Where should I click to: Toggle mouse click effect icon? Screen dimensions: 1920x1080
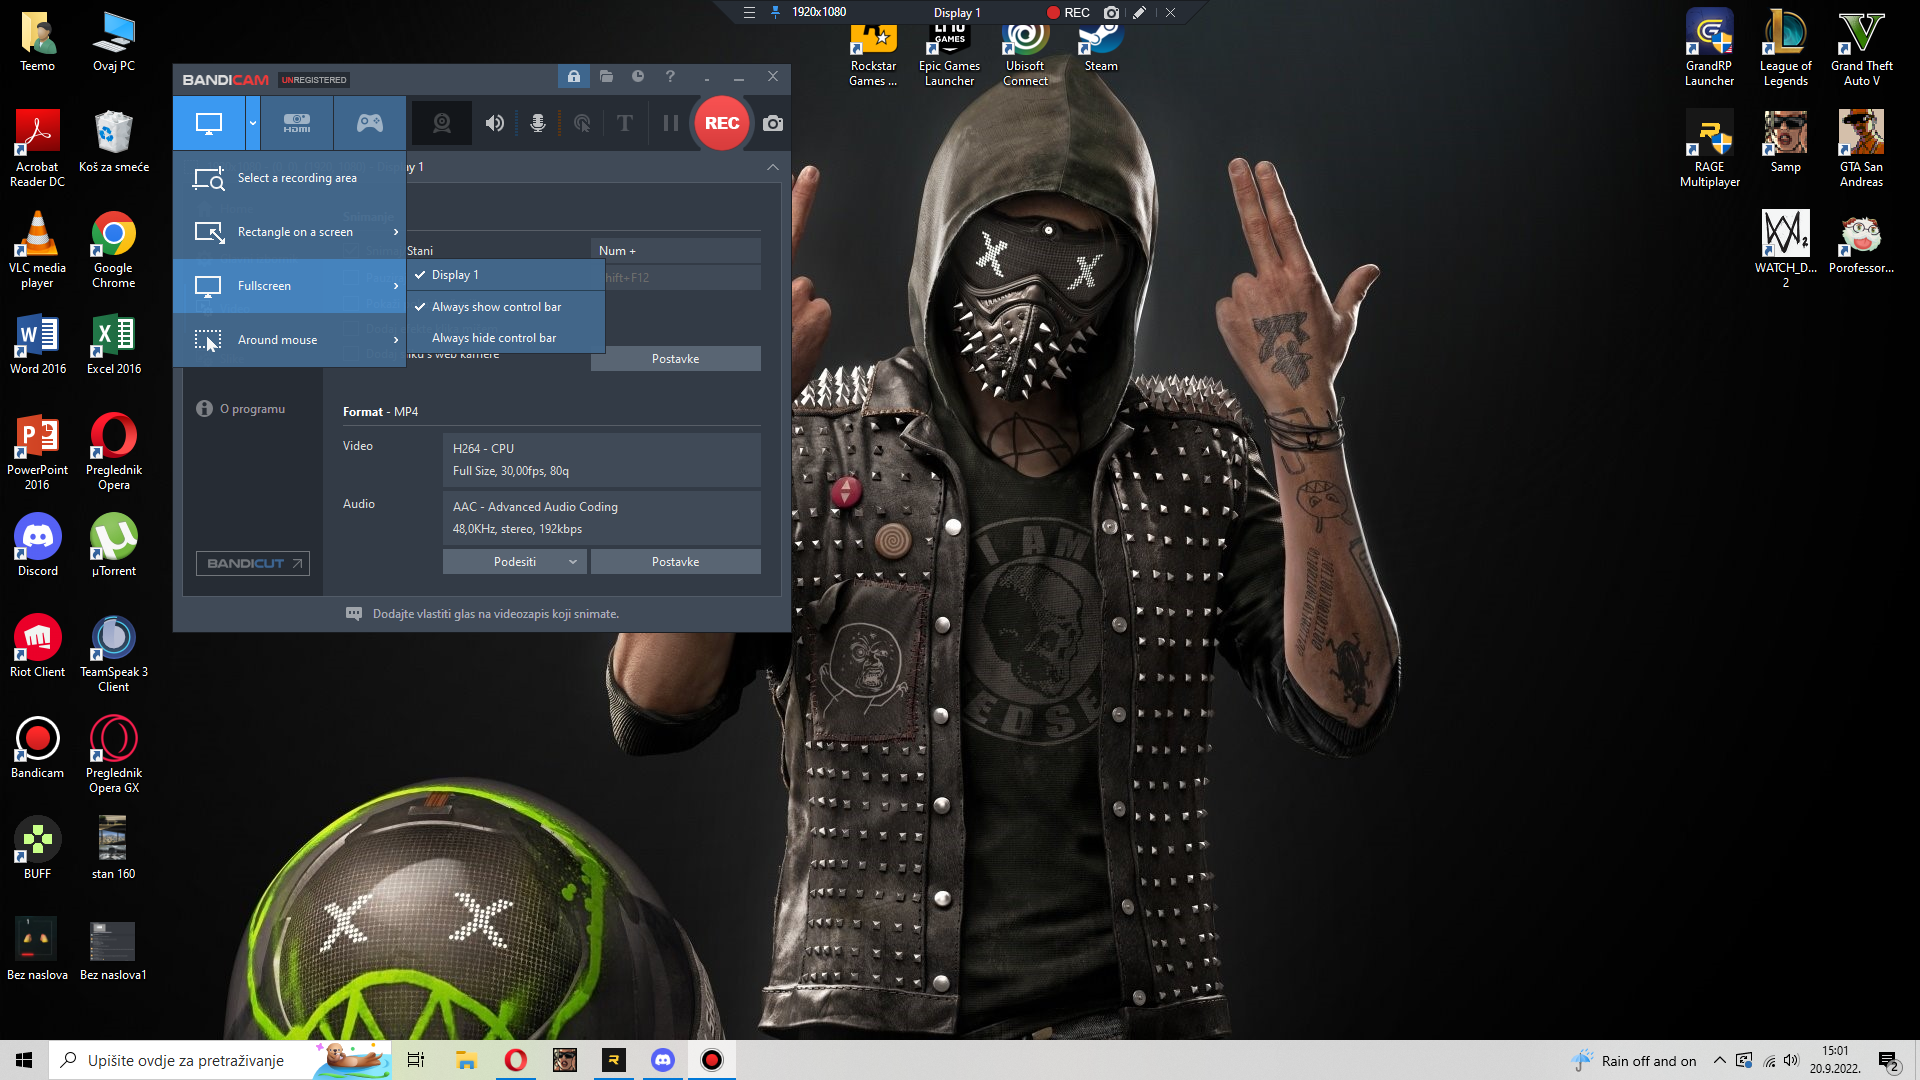tap(582, 123)
